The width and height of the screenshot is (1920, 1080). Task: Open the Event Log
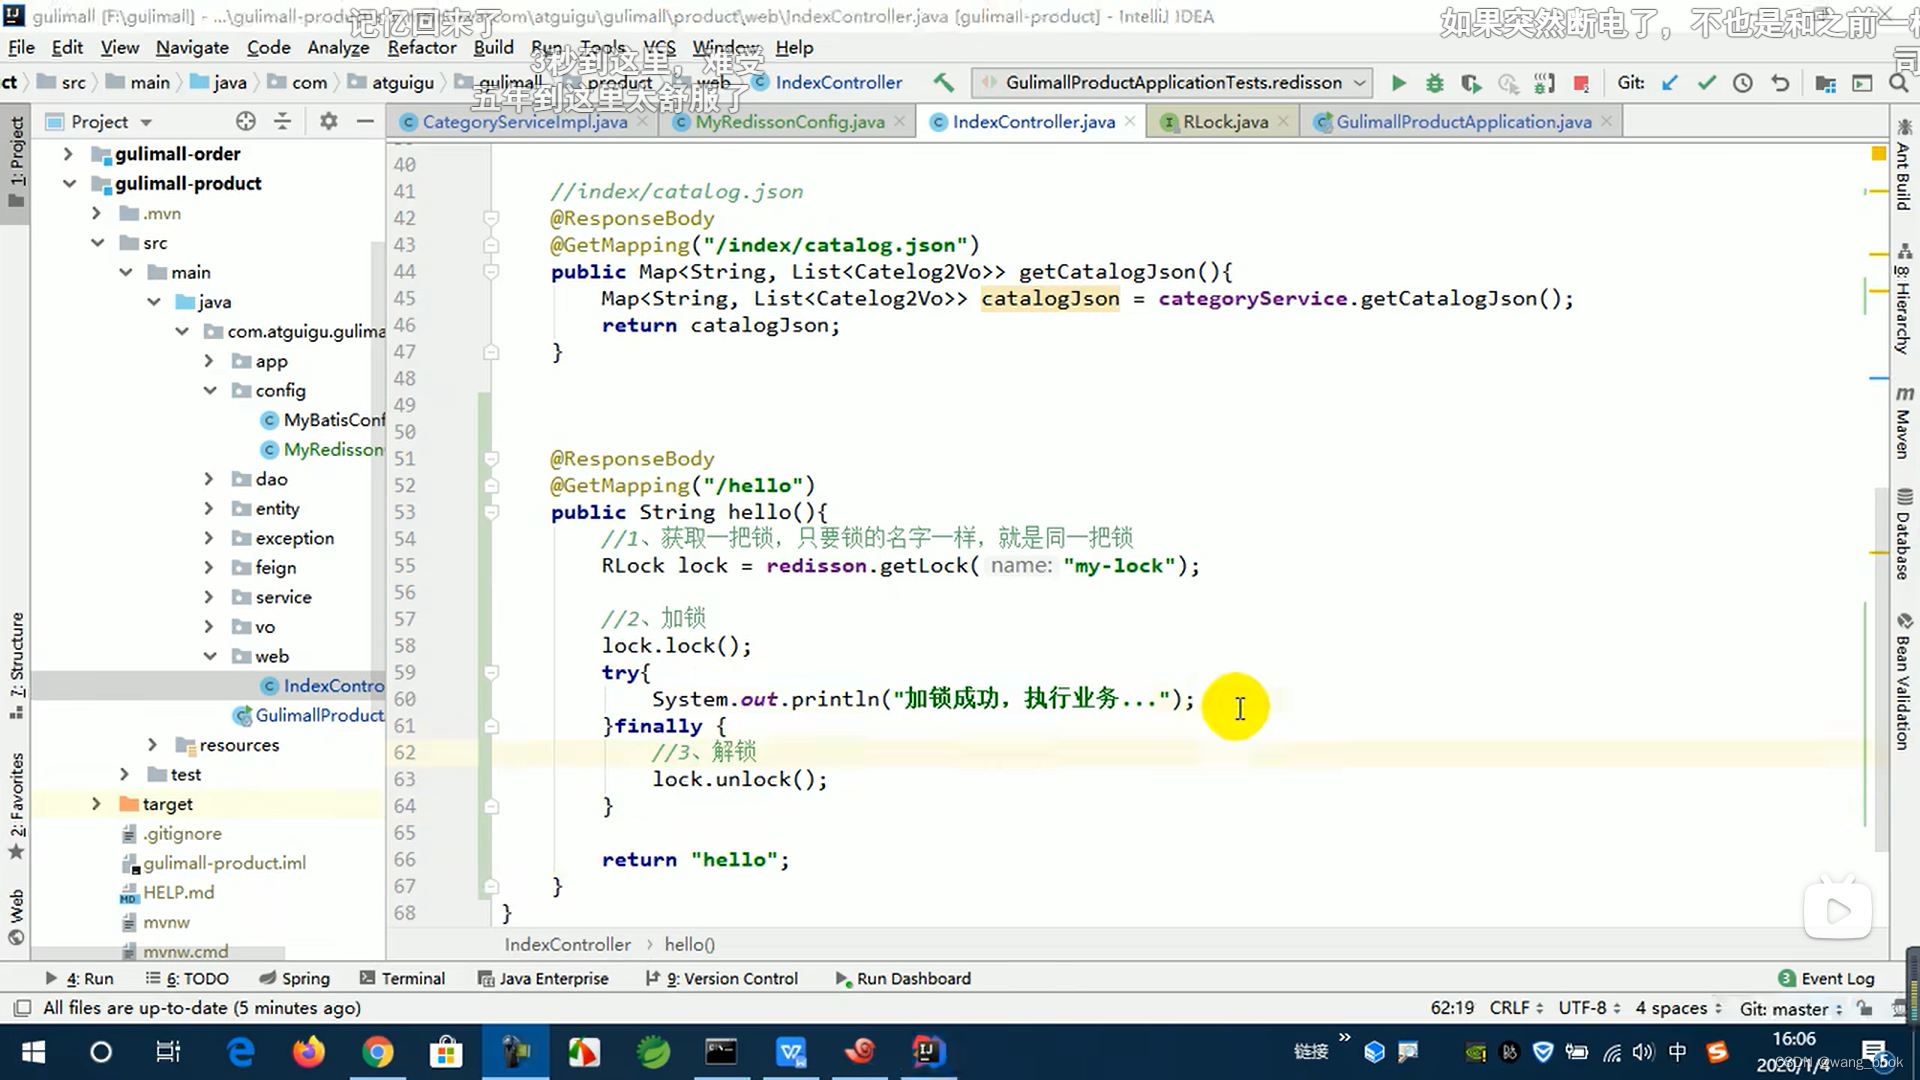click(x=1826, y=978)
